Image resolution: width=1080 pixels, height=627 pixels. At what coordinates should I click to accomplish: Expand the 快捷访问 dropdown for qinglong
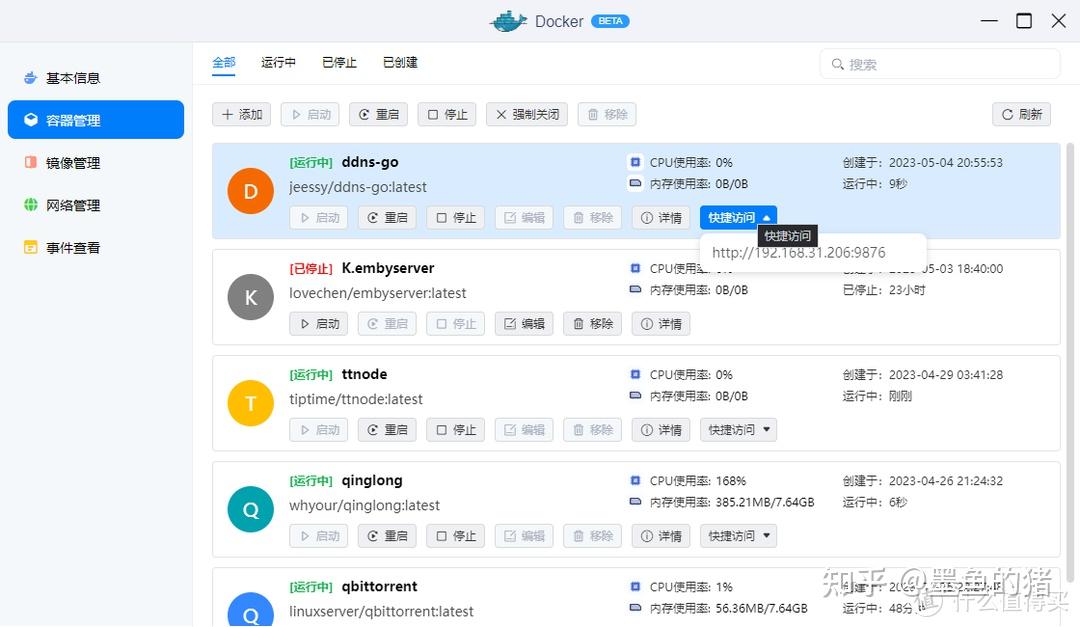(x=738, y=535)
